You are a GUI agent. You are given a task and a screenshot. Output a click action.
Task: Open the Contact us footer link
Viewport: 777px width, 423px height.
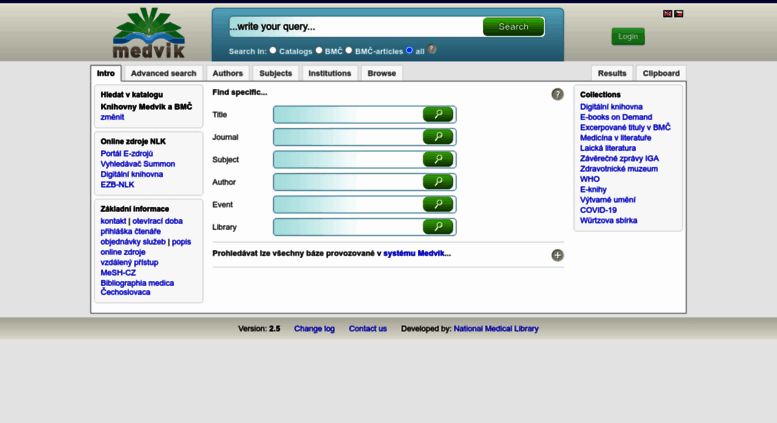(x=368, y=328)
